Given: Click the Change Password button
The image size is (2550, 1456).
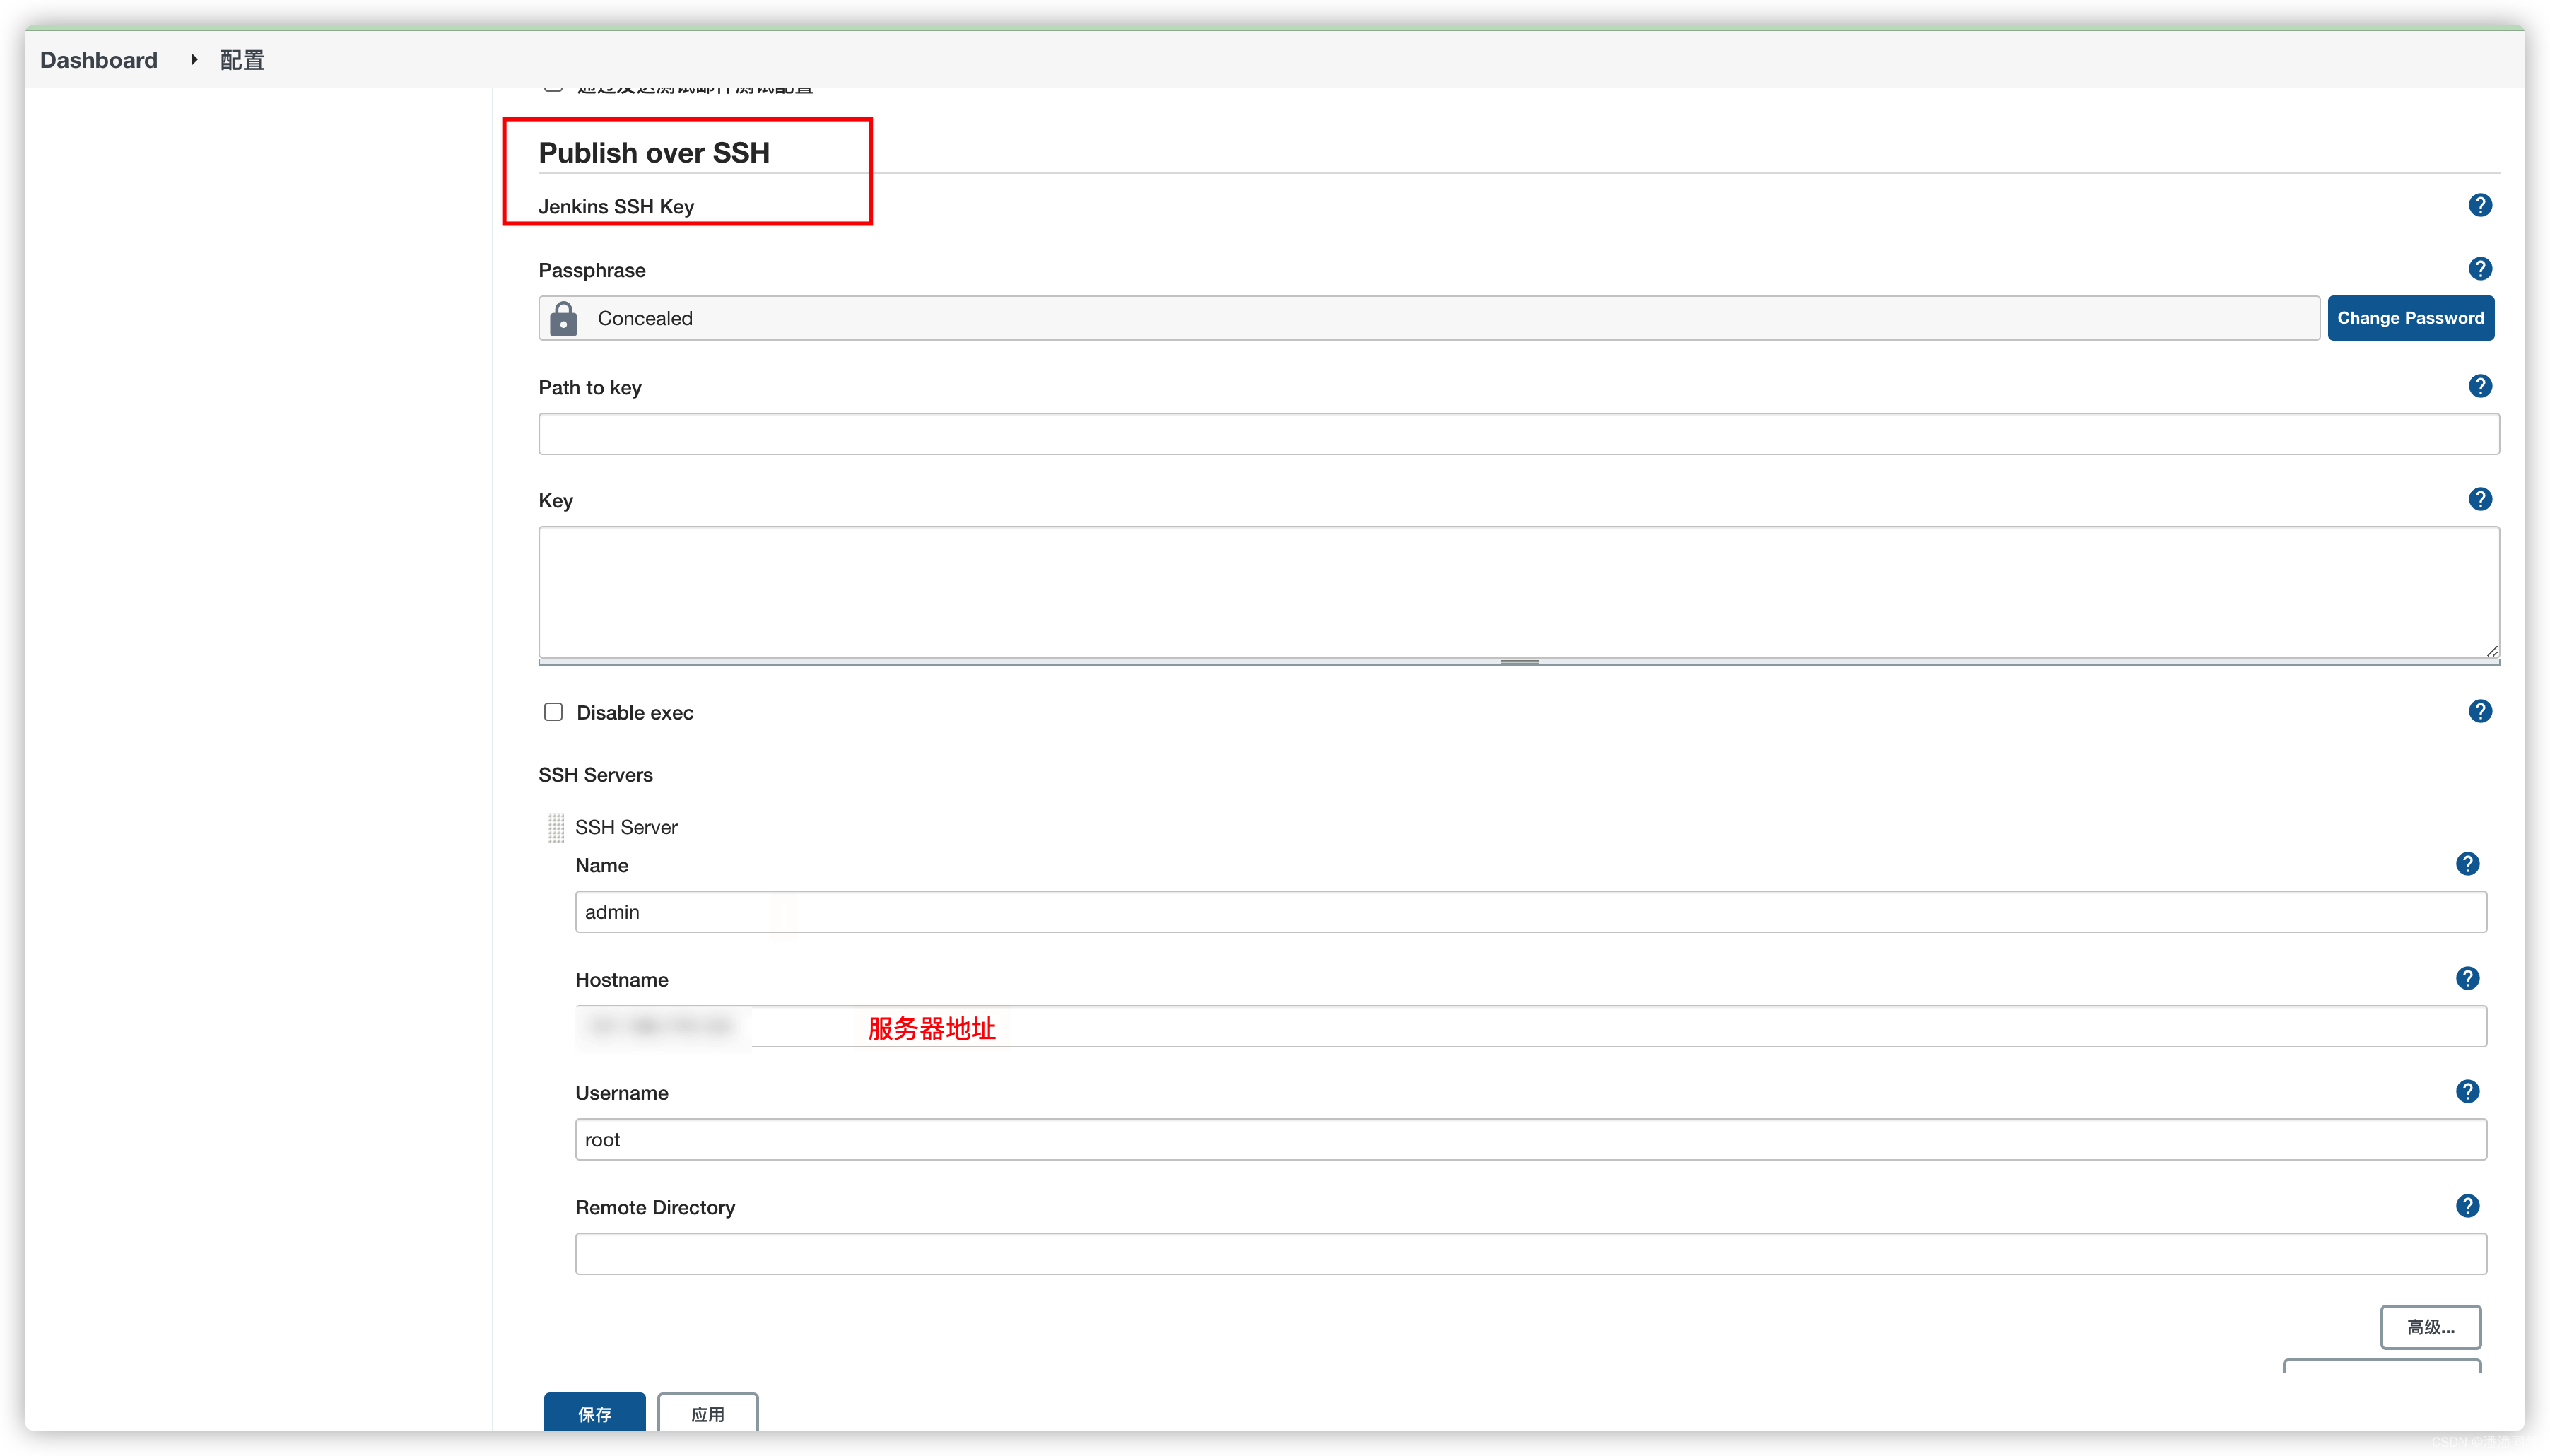Looking at the screenshot, I should click(x=2410, y=318).
